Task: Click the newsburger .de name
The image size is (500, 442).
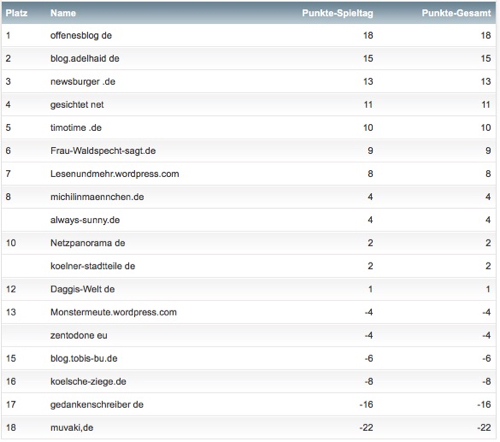Action: point(83,82)
